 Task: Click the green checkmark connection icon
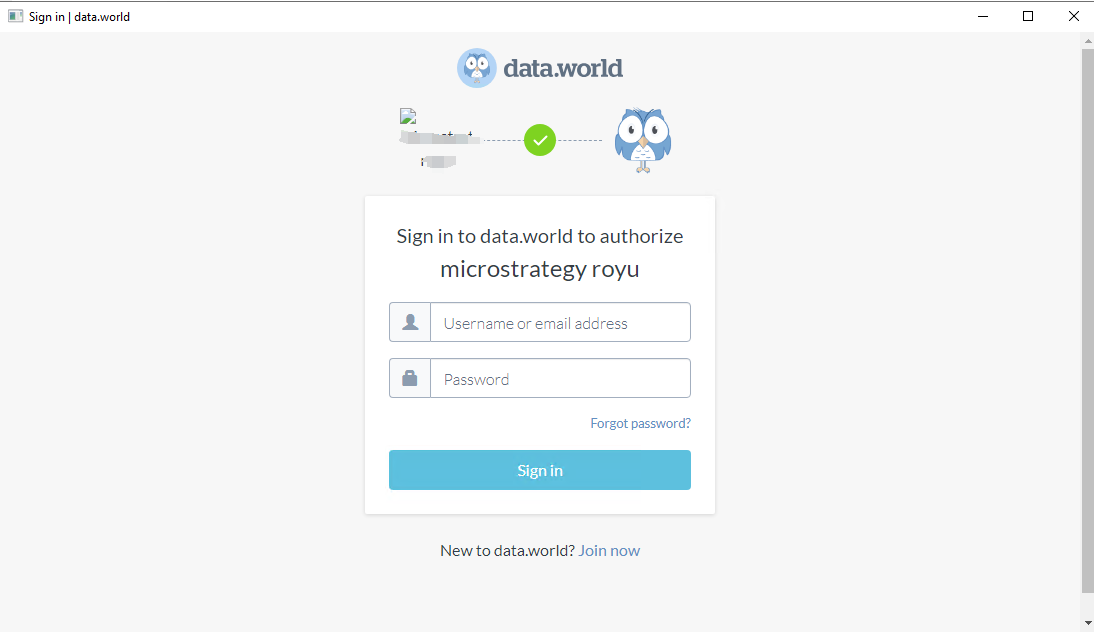[x=540, y=140]
